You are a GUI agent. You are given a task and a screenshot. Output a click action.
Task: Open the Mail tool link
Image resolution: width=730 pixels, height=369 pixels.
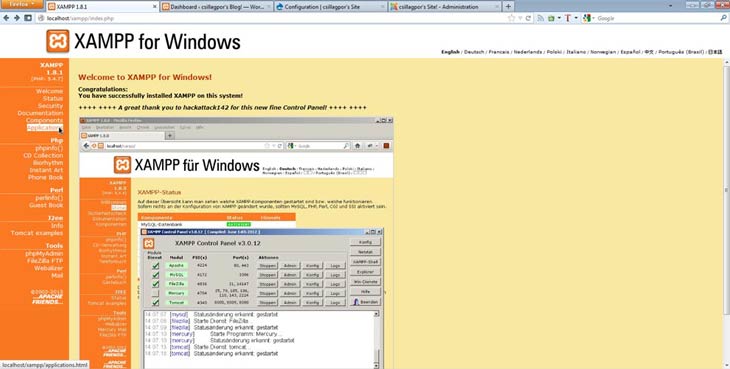point(57,275)
